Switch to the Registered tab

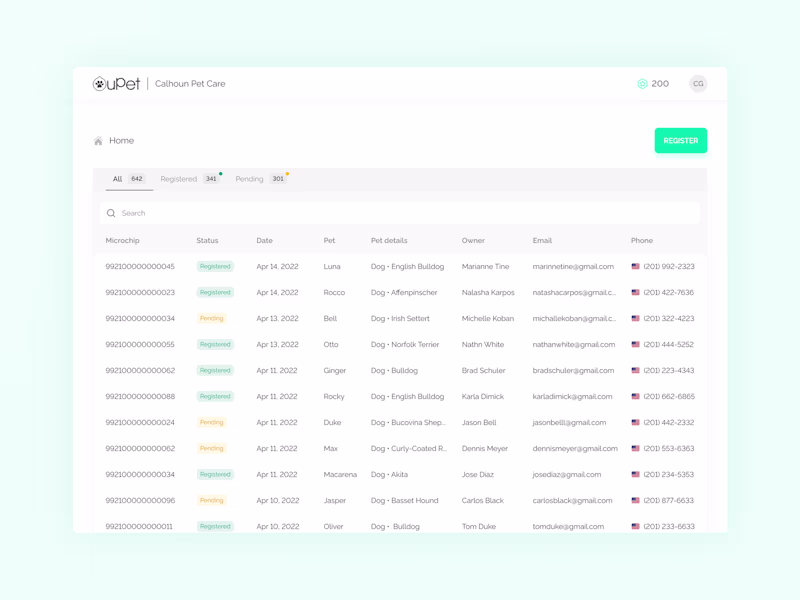(180, 179)
